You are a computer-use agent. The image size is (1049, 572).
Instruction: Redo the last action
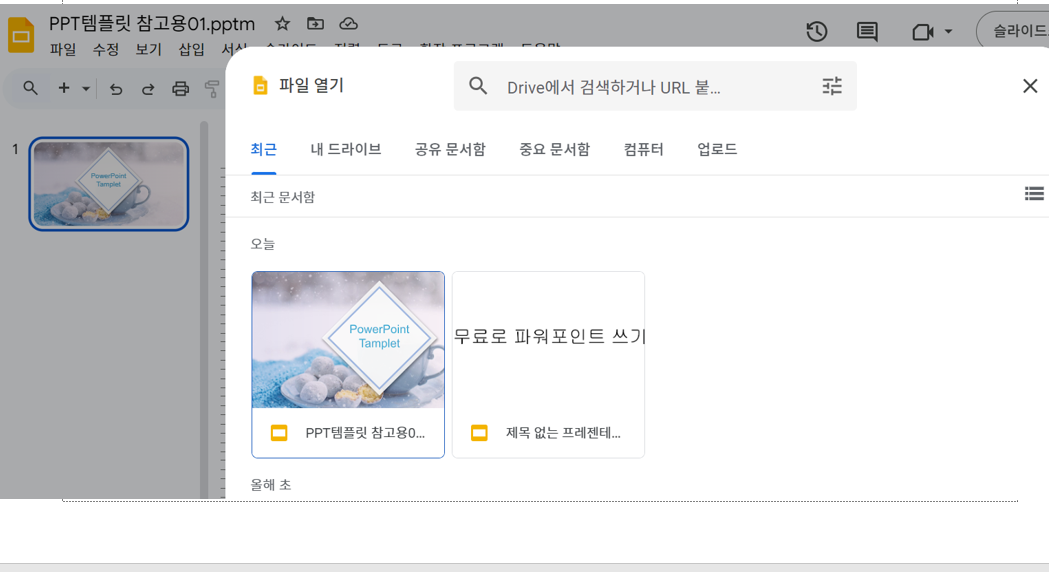coord(148,88)
